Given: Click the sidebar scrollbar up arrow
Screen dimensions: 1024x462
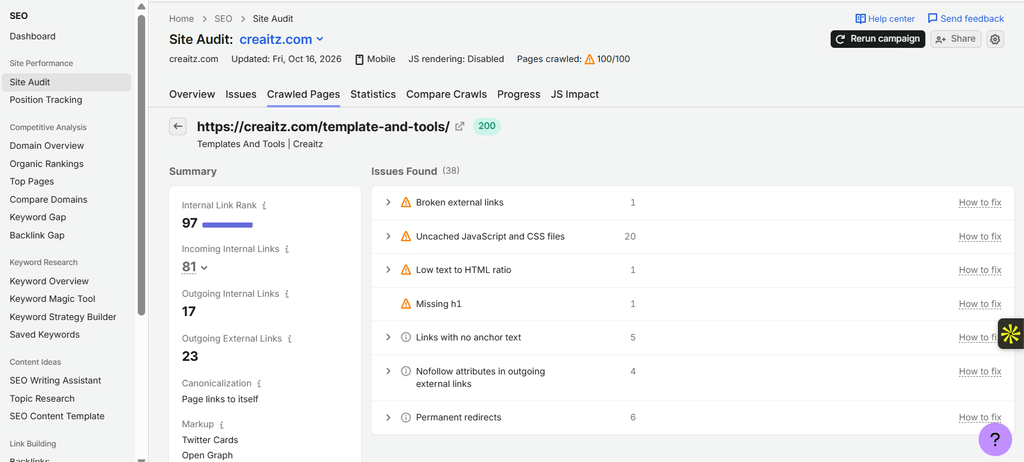Looking at the screenshot, I should point(141,7).
